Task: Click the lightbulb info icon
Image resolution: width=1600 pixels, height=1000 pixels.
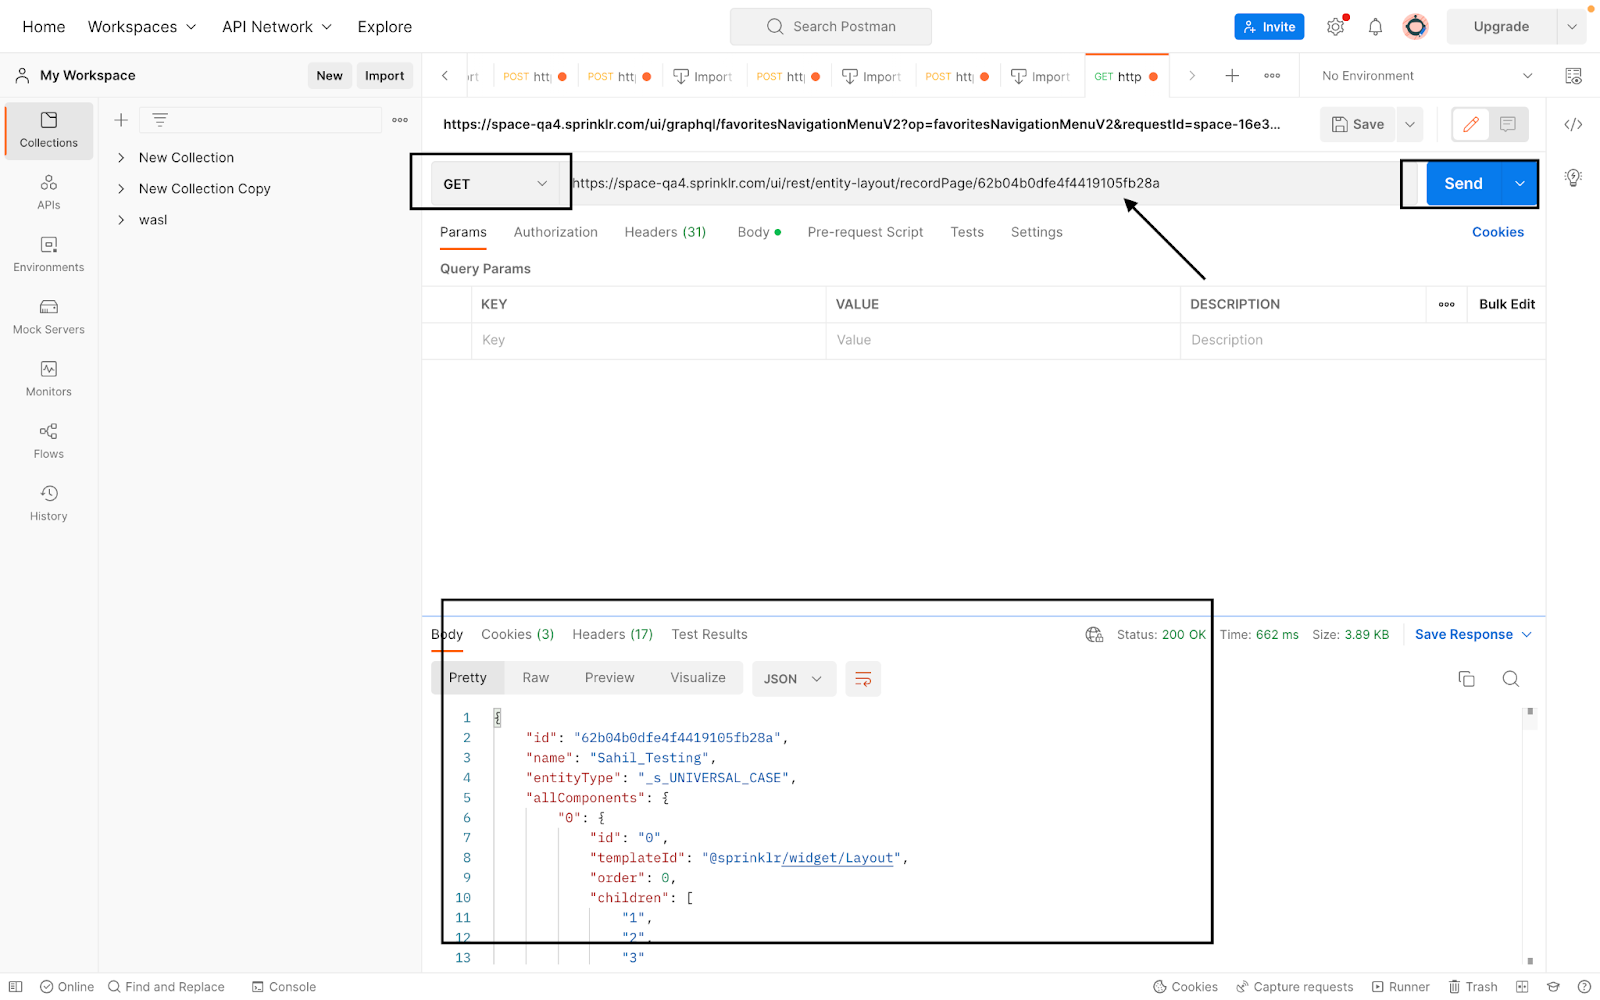Action: click(1573, 178)
